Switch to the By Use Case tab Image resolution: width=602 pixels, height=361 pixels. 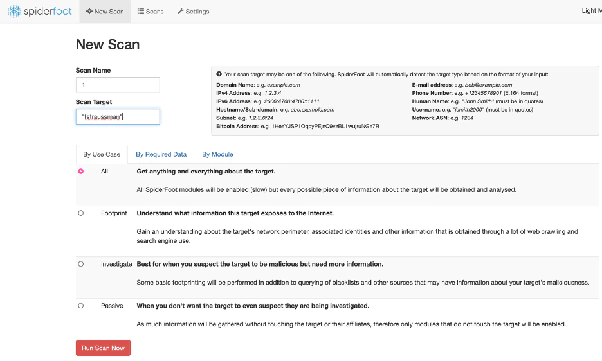point(102,154)
